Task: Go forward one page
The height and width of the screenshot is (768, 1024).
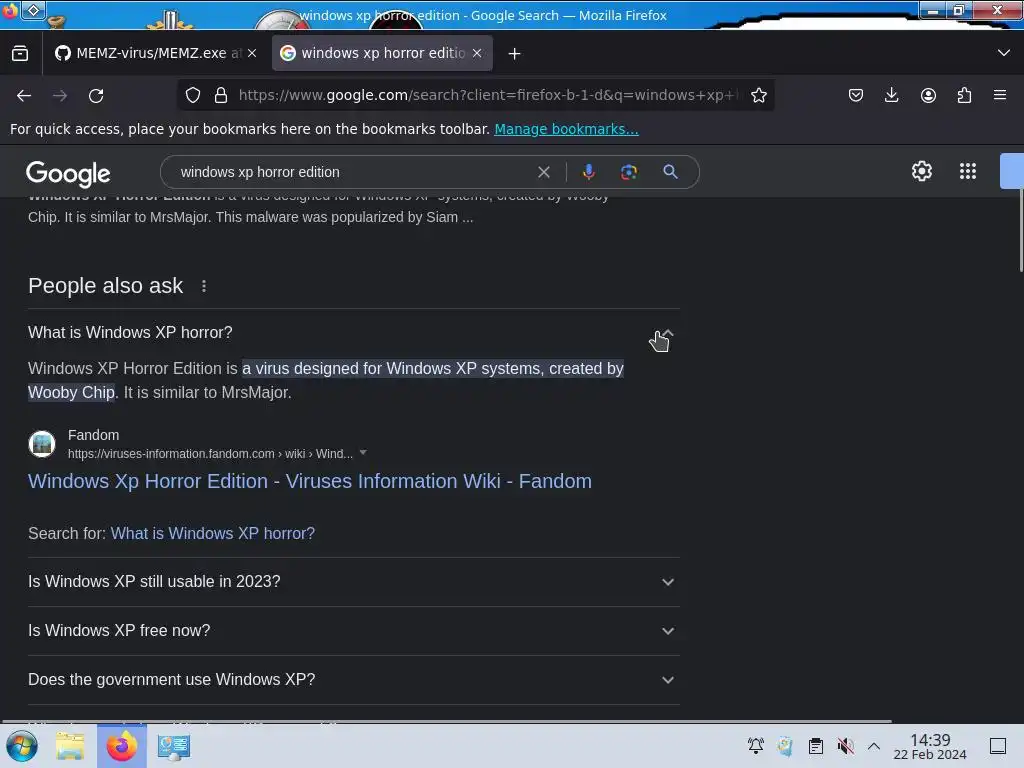Action: point(60,96)
